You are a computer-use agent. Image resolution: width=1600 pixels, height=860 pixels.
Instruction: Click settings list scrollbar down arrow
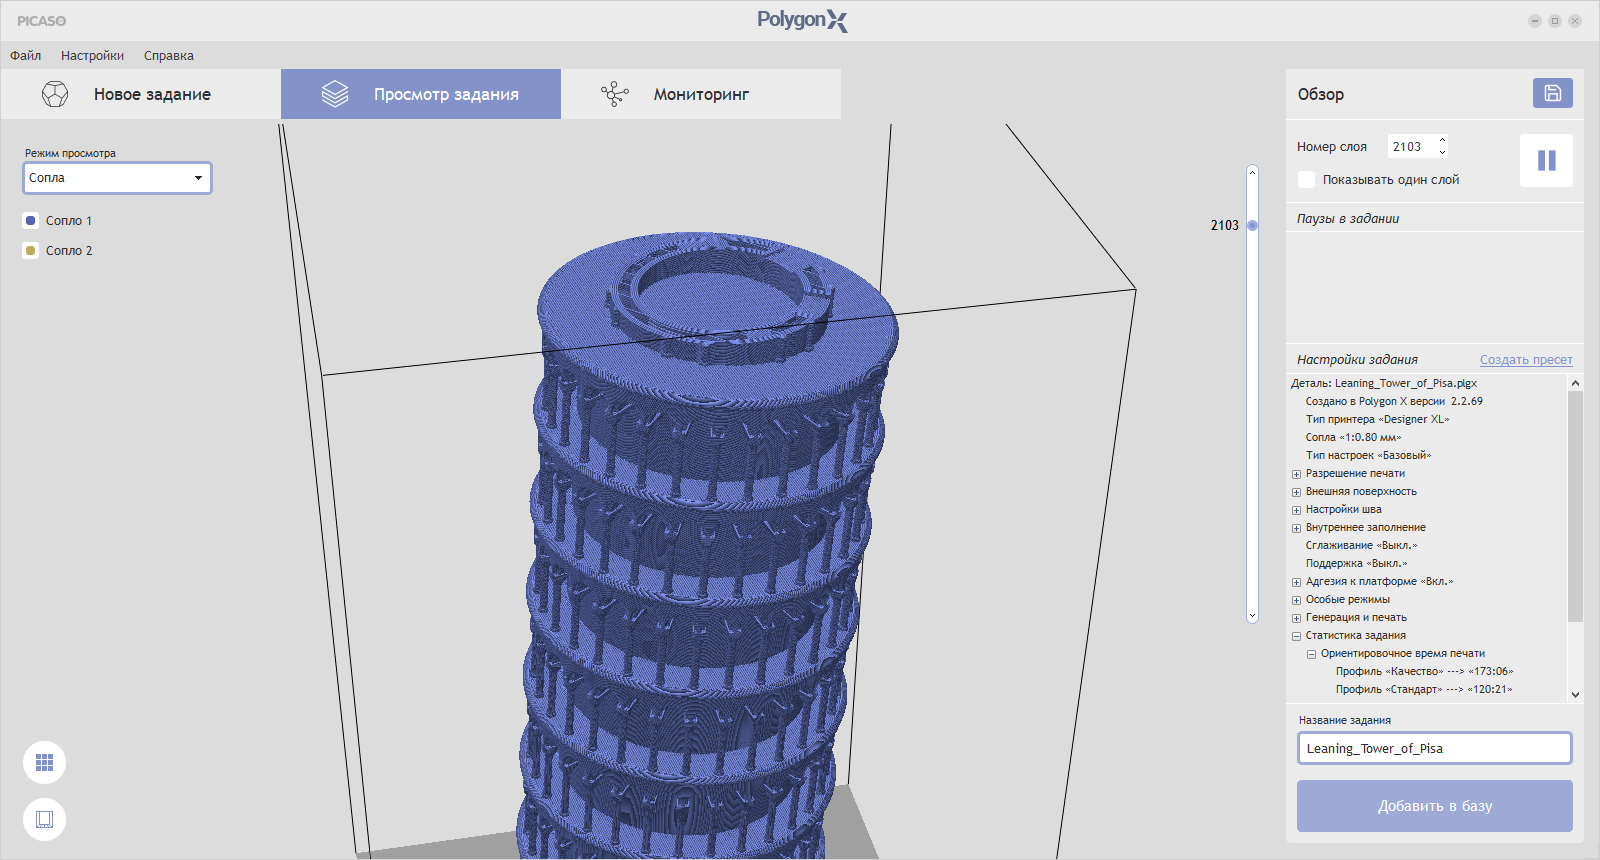1575,694
